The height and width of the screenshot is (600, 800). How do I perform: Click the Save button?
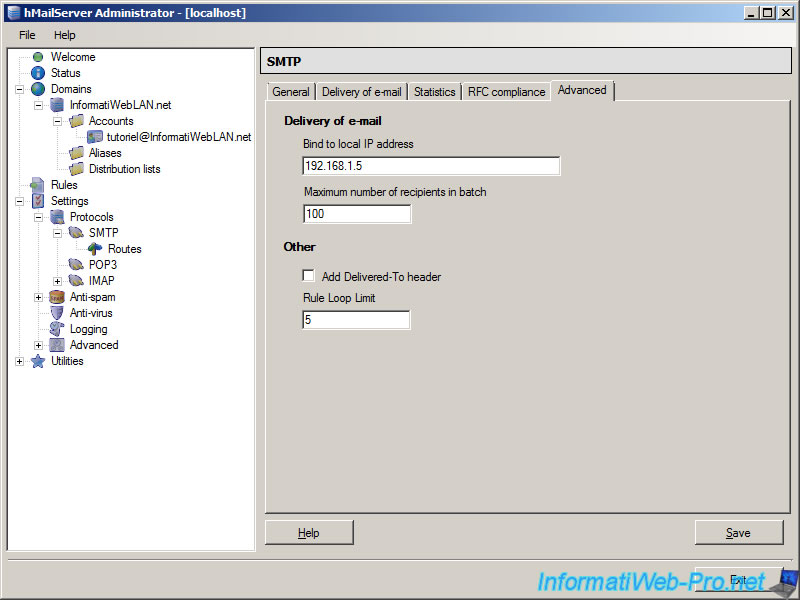[x=738, y=533]
